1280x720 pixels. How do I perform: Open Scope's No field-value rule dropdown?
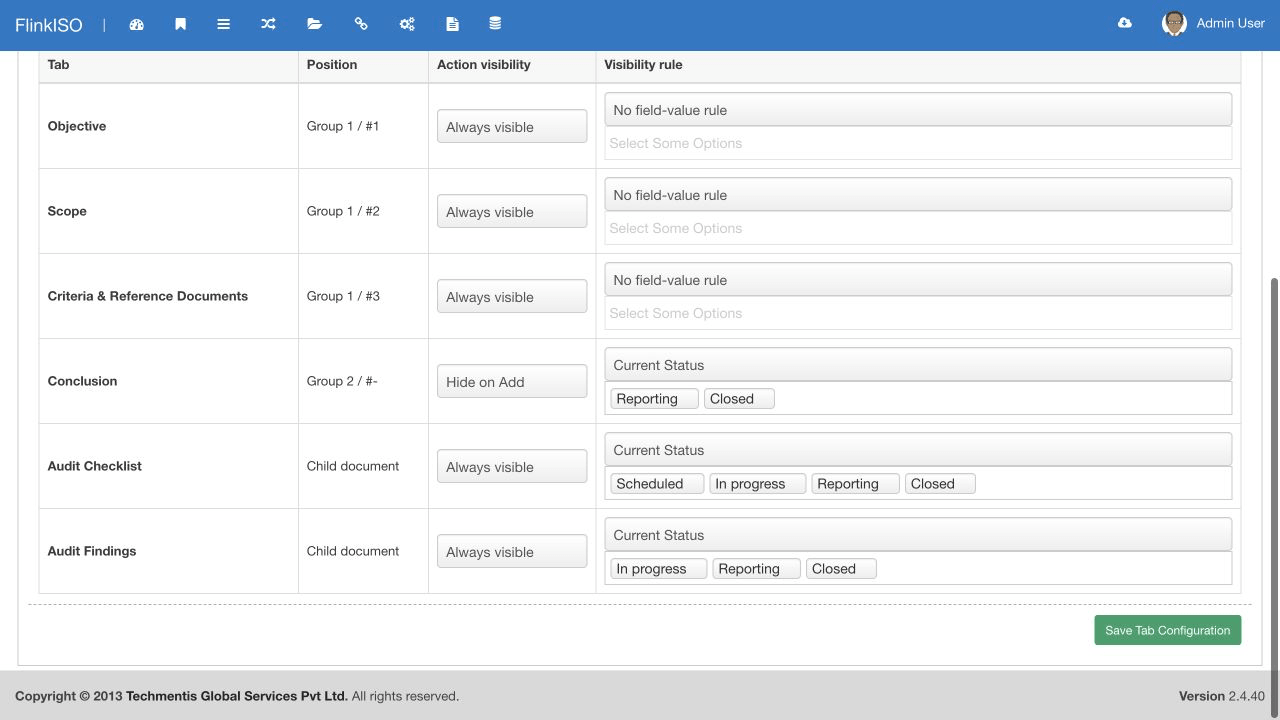pos(918,195)
